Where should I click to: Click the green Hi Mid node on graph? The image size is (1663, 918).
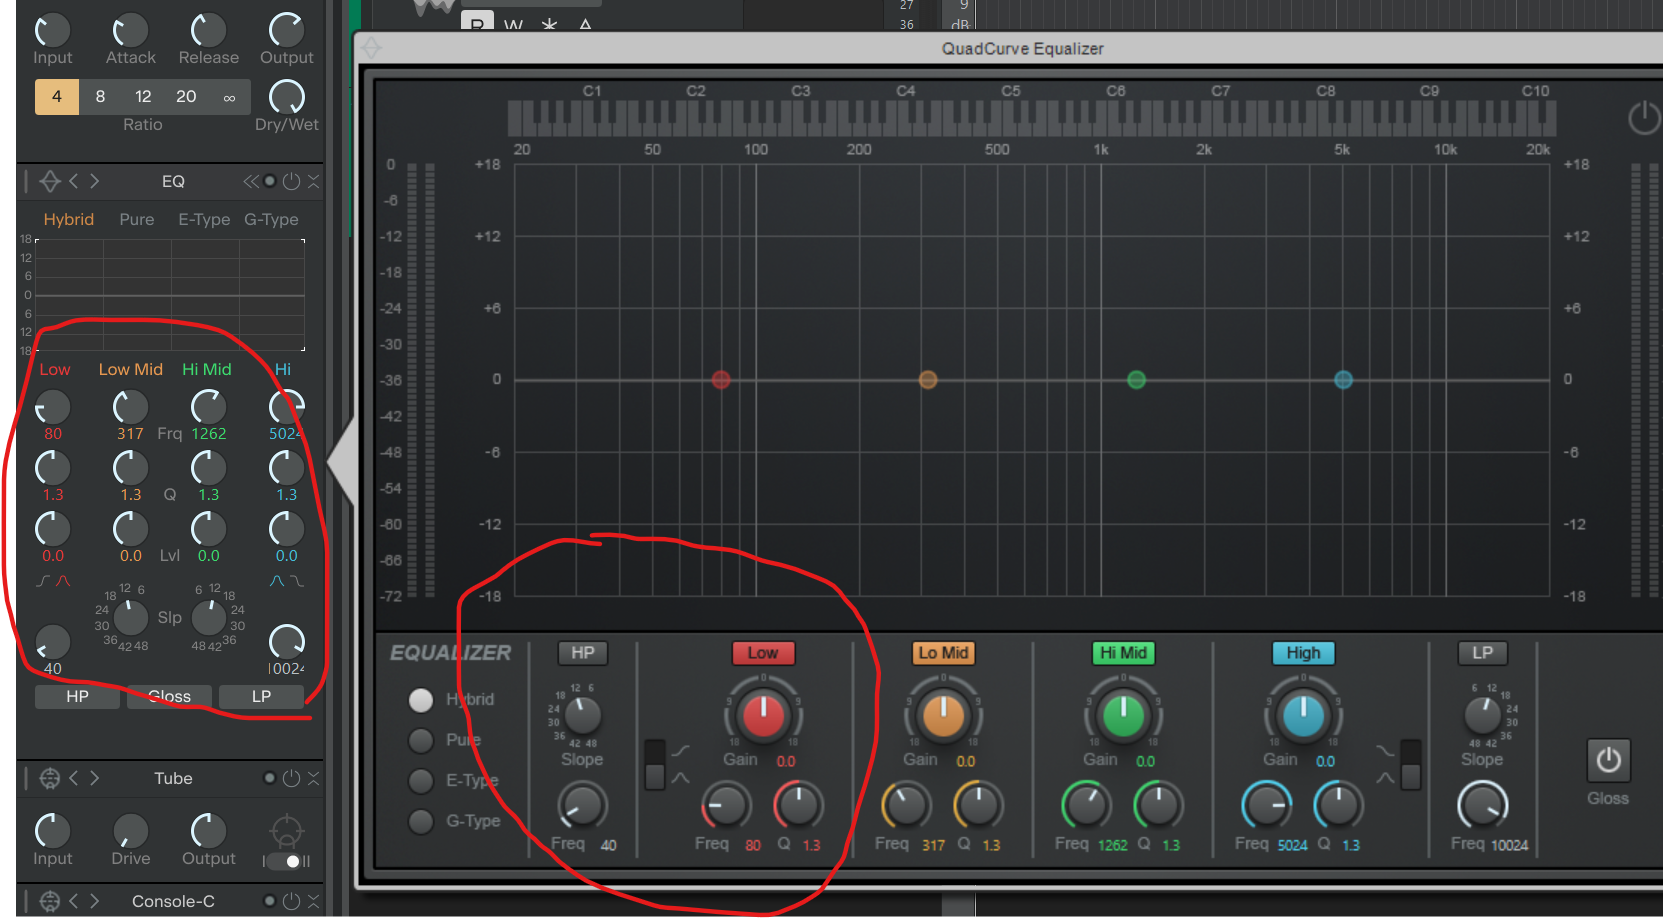1136,380
